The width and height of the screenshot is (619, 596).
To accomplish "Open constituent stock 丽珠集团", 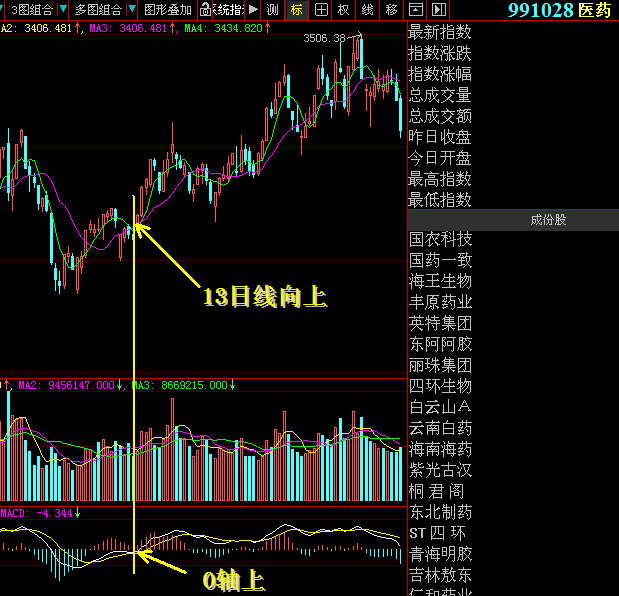I will coord(441,365).
